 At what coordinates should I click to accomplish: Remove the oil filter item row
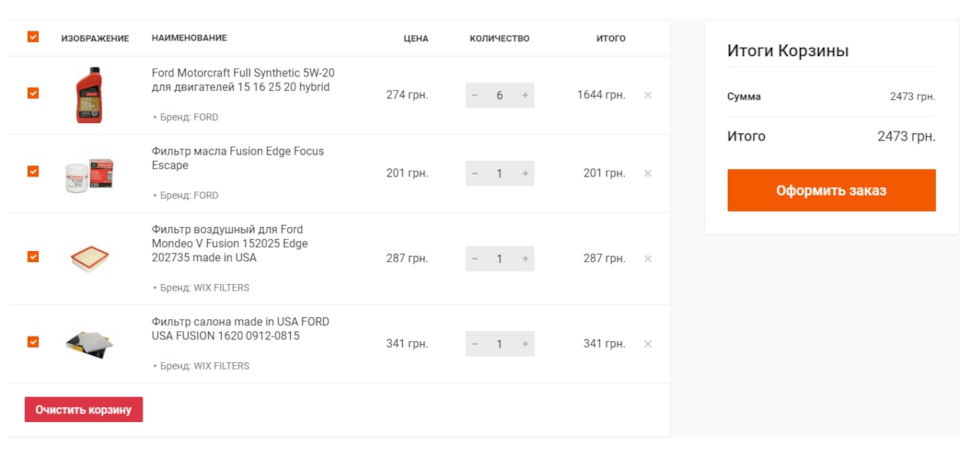[648, 174]
